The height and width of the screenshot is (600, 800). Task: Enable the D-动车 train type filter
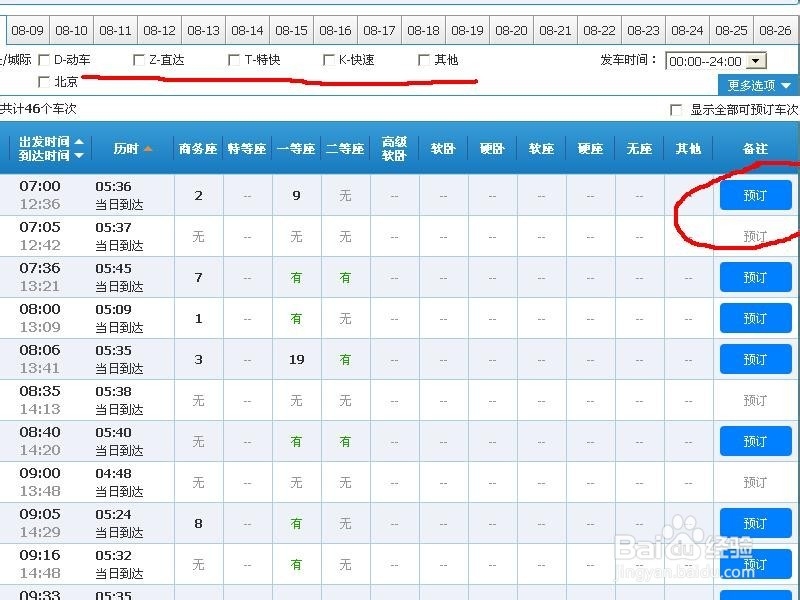pyautogui.click(x=42, y=60)
